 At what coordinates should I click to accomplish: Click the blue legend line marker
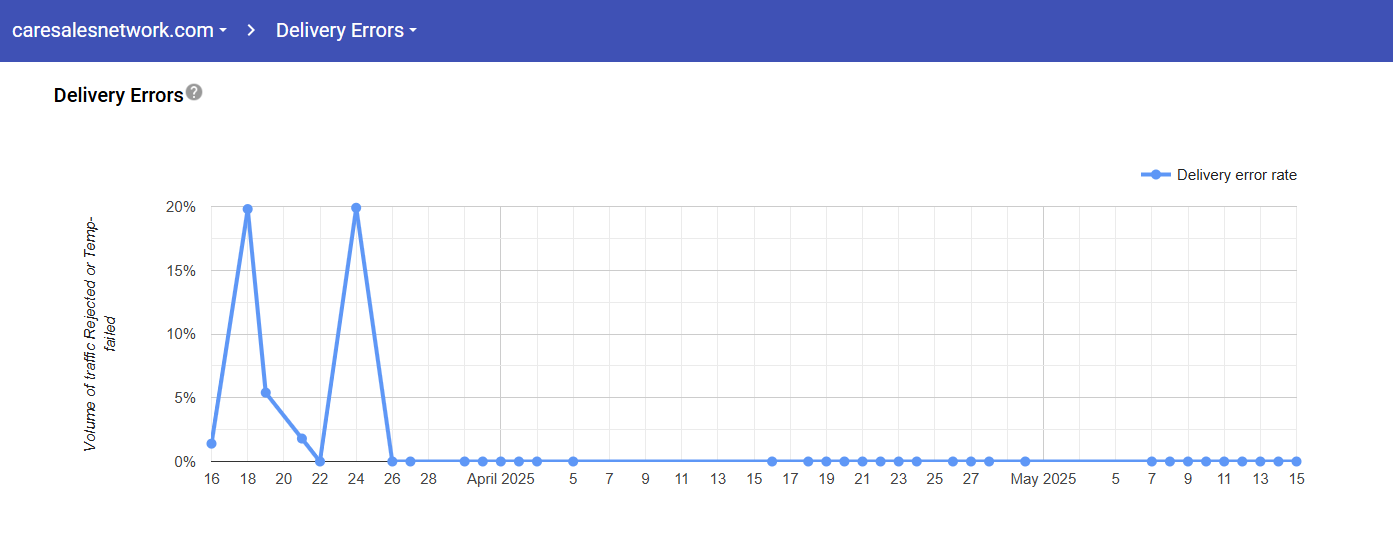[1156, 175]
